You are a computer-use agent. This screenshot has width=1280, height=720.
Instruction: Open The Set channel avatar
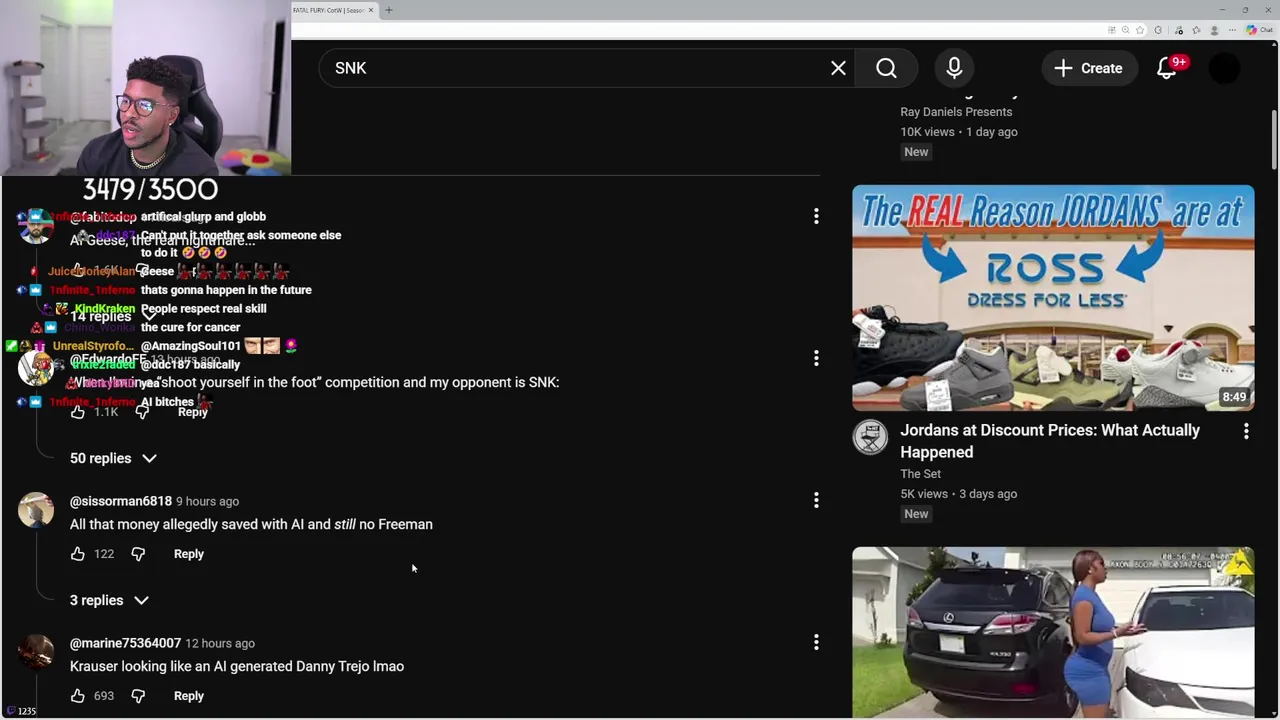click(x=870, y=437)
